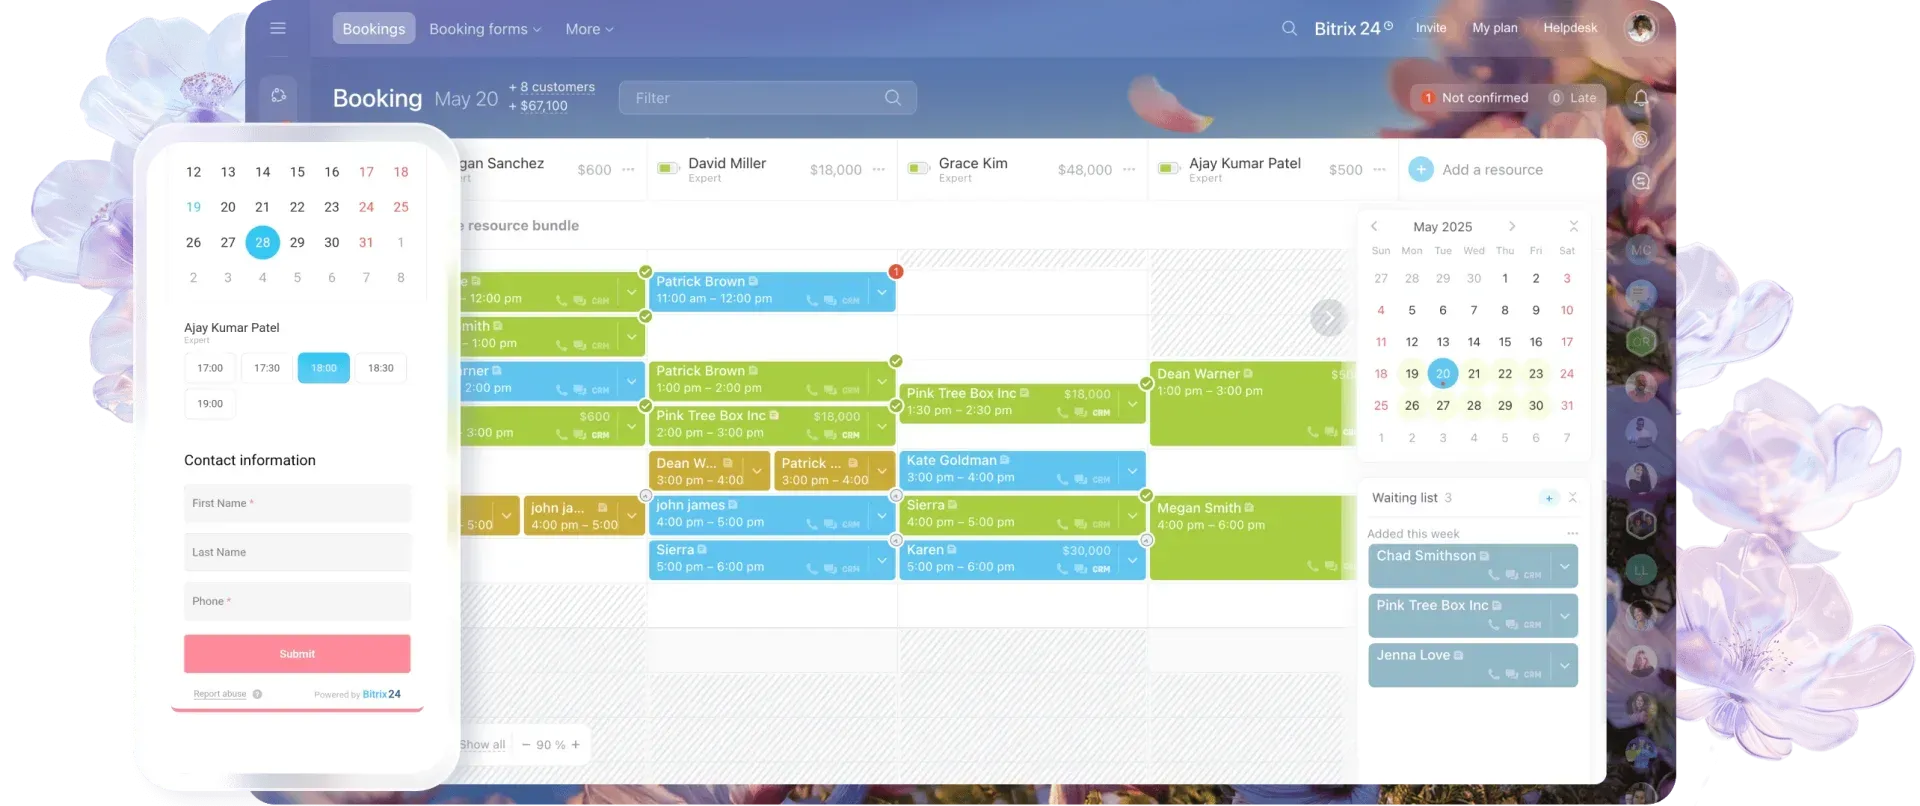Go to next month in May 2025 calendar
This screenshot has width=1920, height=806.
[1512, 226]
